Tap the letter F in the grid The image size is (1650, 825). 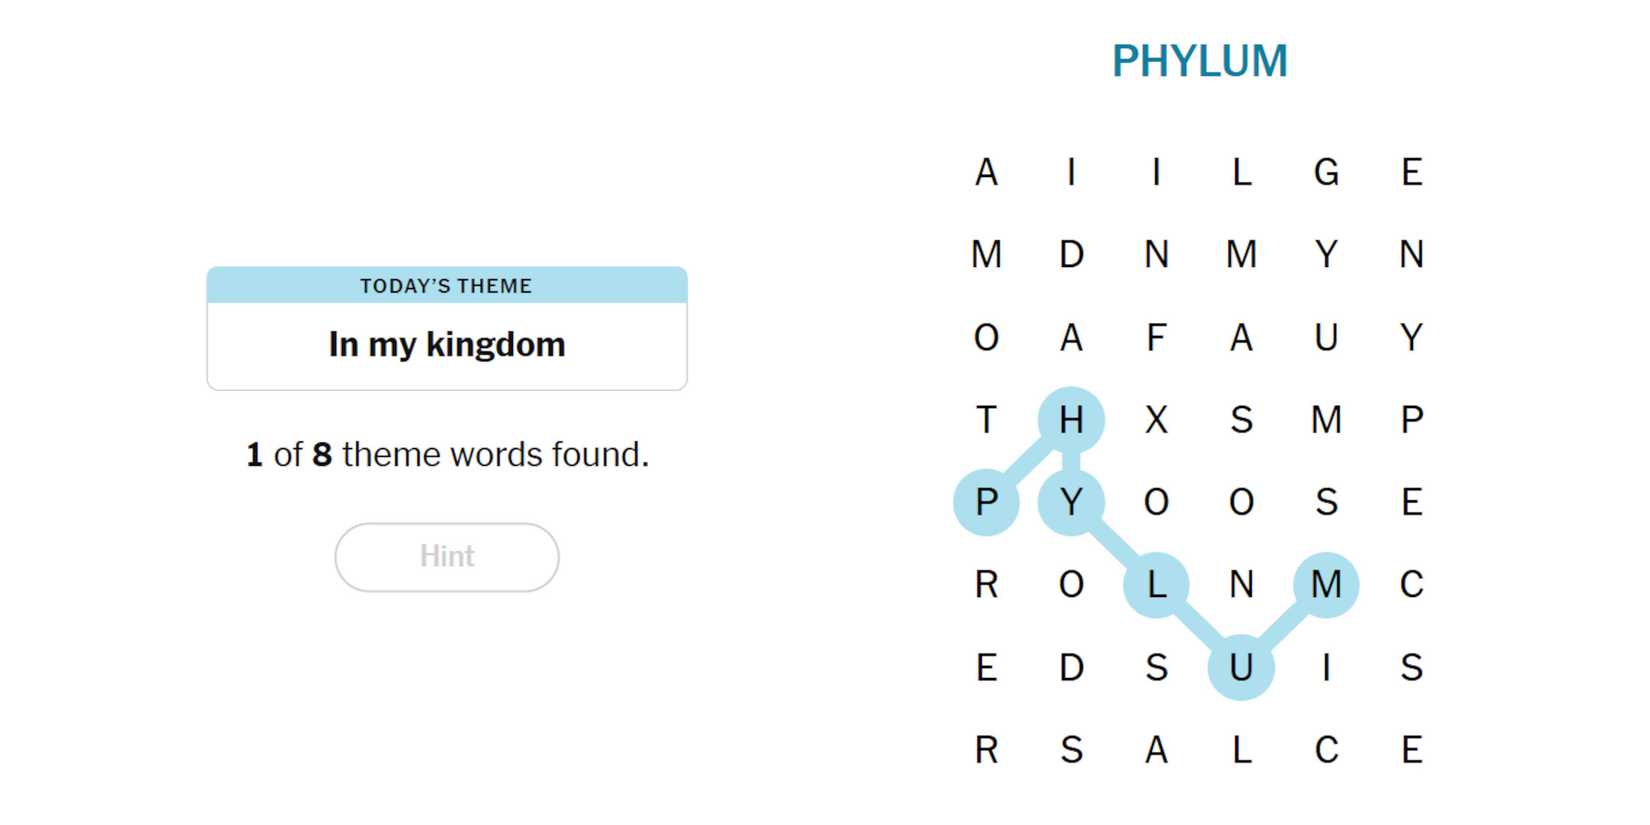[x=1156, y=338]
